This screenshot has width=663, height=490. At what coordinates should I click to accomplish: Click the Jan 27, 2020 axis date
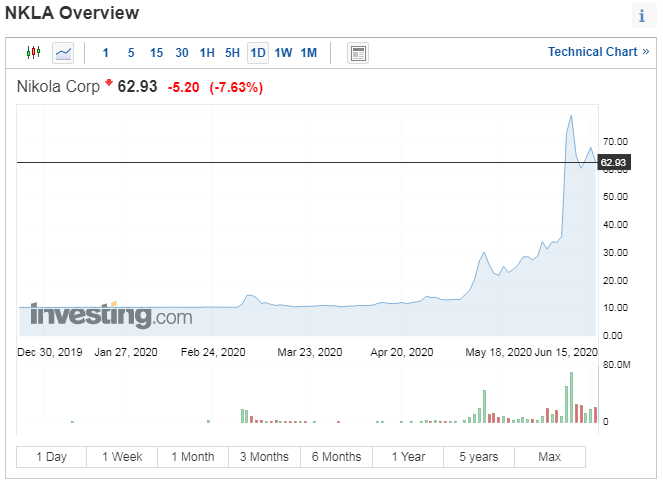pyautogui.click(x=126, y=352)
